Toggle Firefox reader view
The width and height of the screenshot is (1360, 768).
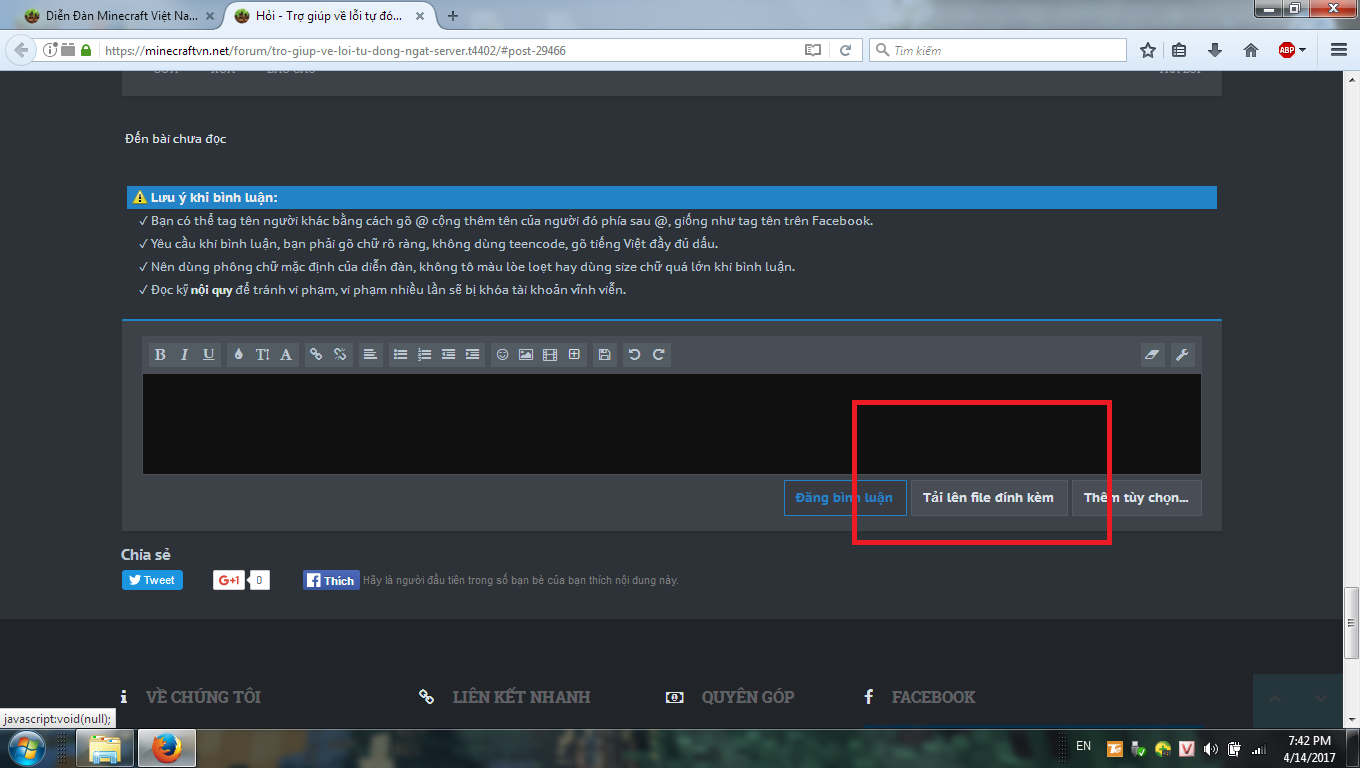[x=813, y=50]
